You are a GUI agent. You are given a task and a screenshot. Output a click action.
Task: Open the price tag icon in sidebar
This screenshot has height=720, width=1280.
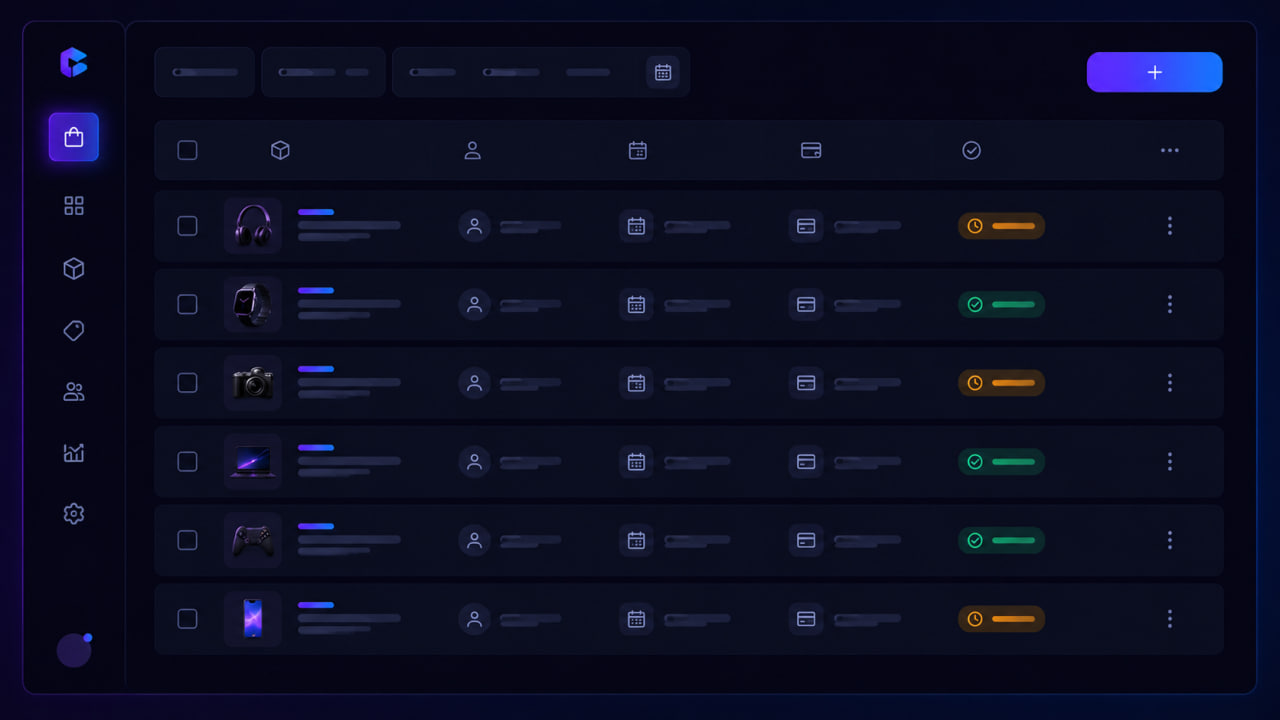[74, 331]
